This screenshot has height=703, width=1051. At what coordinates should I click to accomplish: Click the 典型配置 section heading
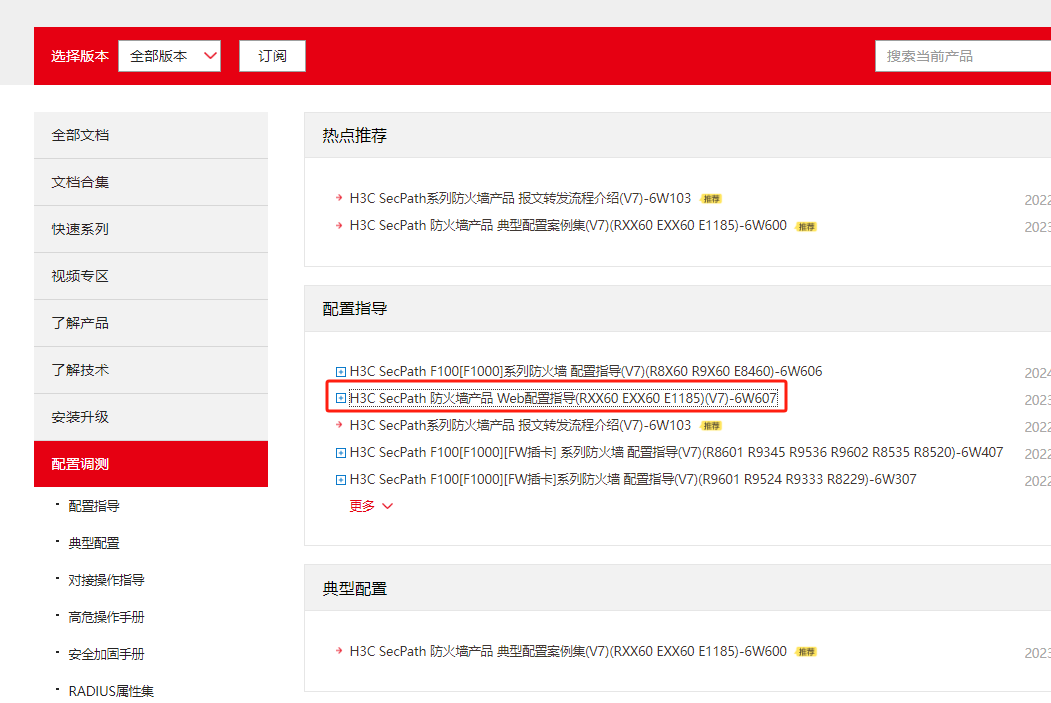(x=355, y=589)
